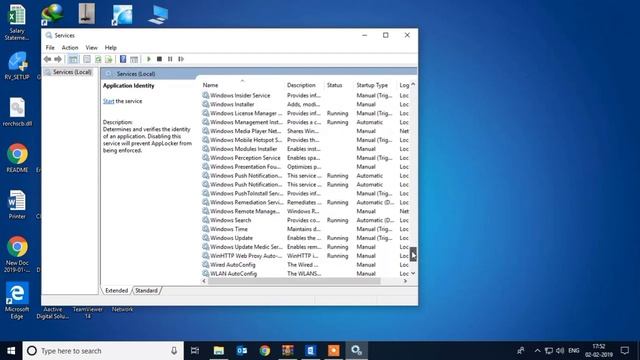Open the README Chrome desktop icon
The width and height of the screenshot is (640, 360).
click(17, 158)
